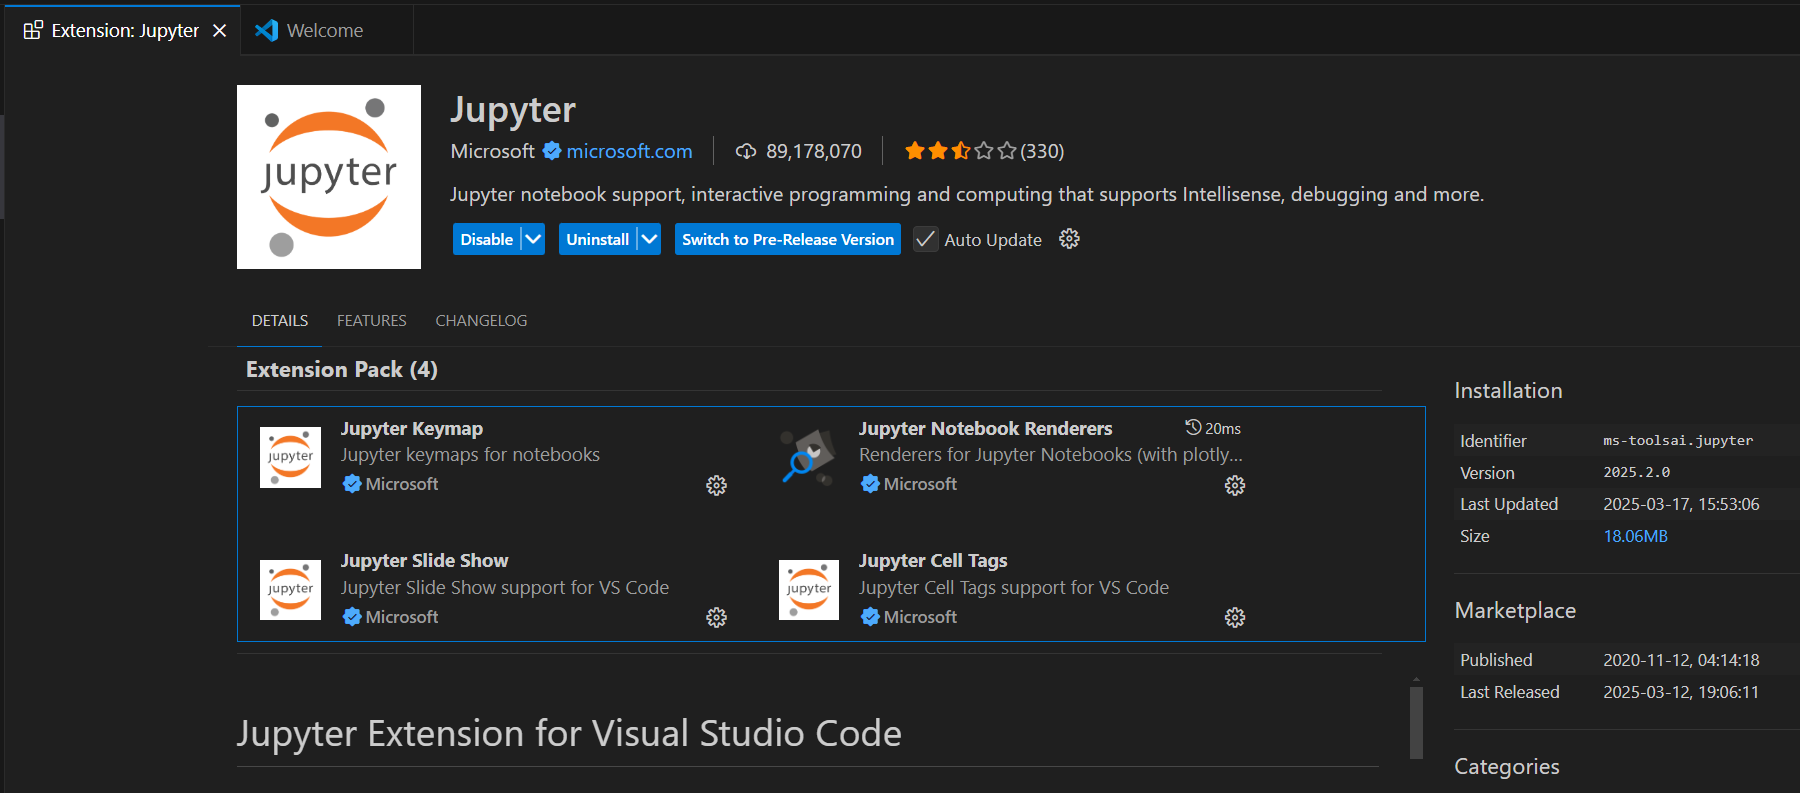Toggle the Auto Update checkbox
The image size is (1800, 793).
(926, 240)
